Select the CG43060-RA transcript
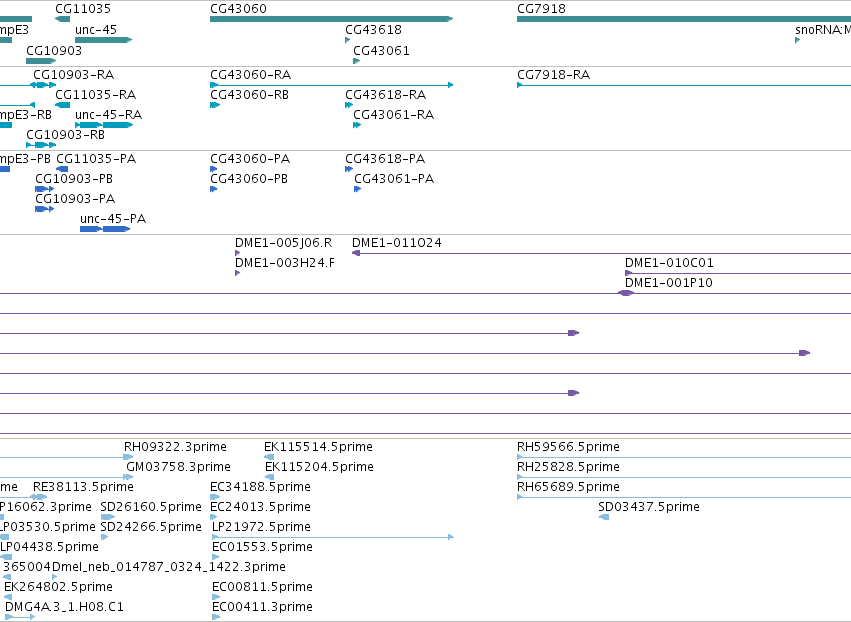 [x=332, y=85]
